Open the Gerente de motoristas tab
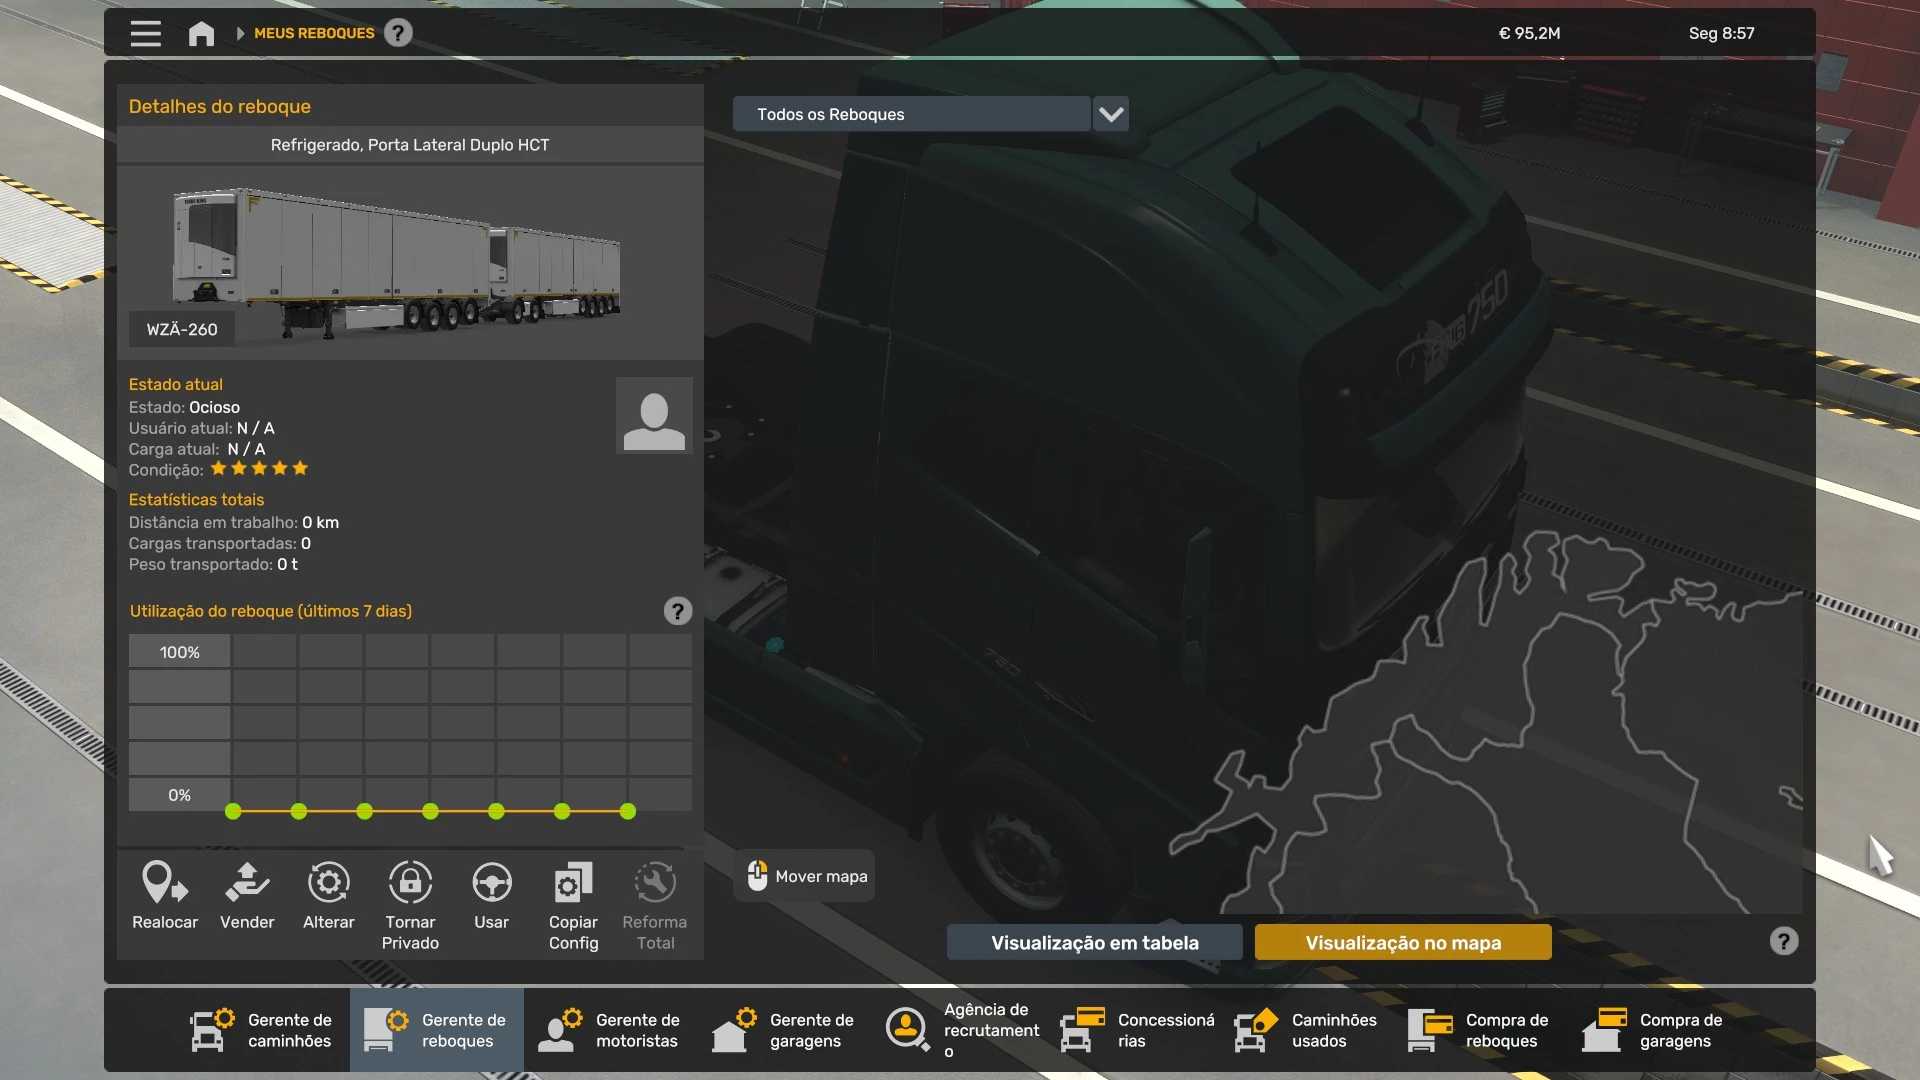 click(x=611, y=1030)
